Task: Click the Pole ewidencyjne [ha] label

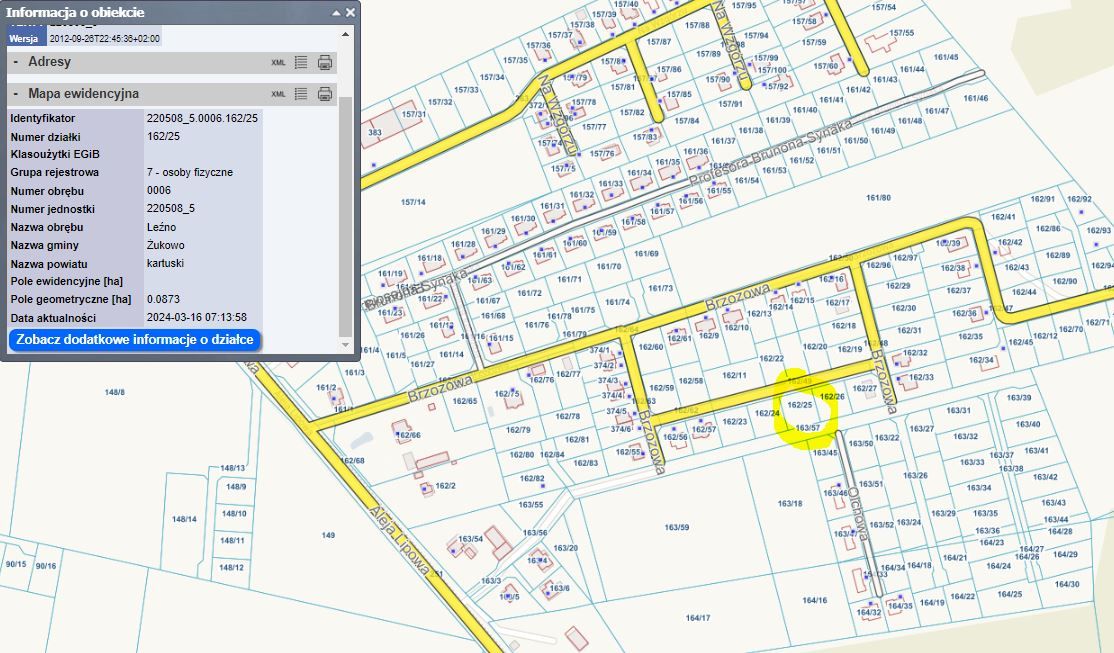Action: (66, 281)
